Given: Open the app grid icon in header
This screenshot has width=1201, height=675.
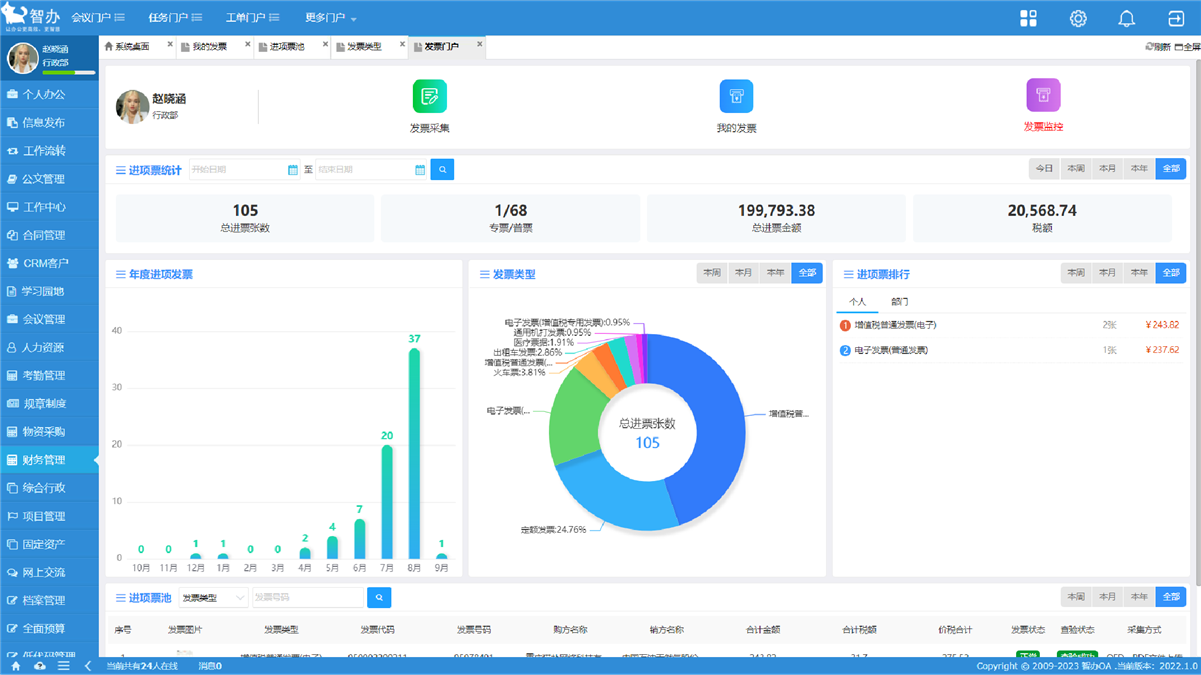Looking at the screenshot, I should (x=1028, y=18).
